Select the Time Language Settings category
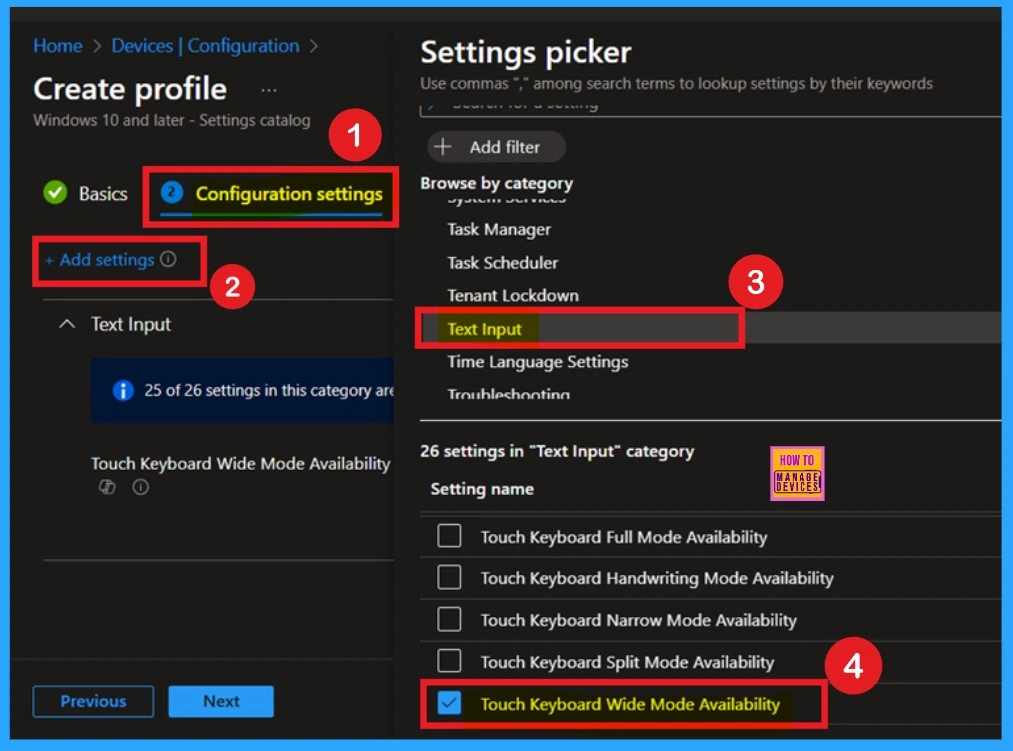This screenshot has width=1013, height=751. point(538,362)
